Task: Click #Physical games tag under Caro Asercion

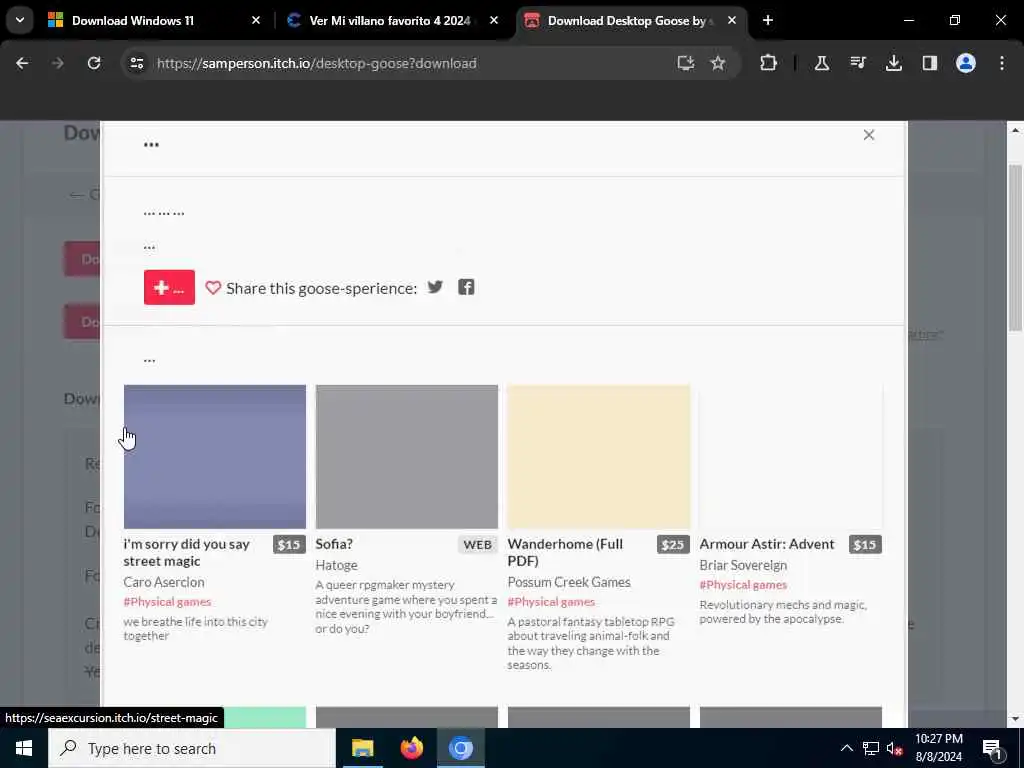Action: coord(167,601)
